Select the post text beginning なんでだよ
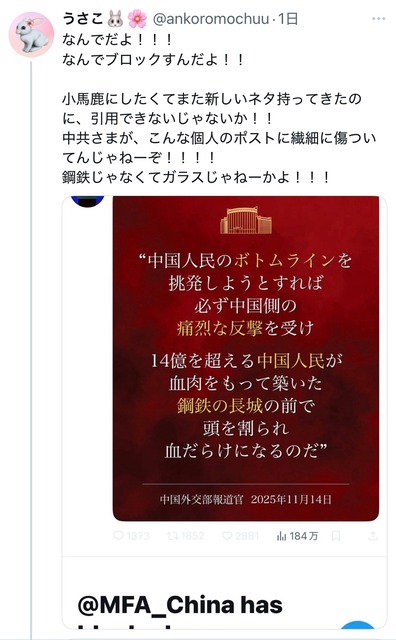 219,108
